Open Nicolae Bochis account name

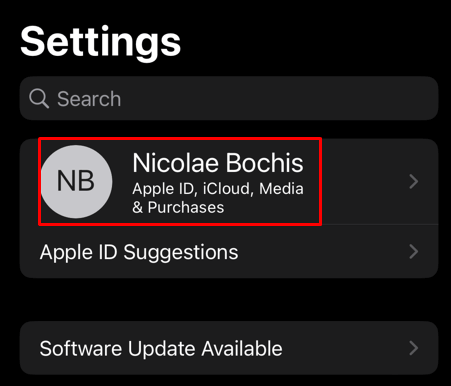pos(218,163)
